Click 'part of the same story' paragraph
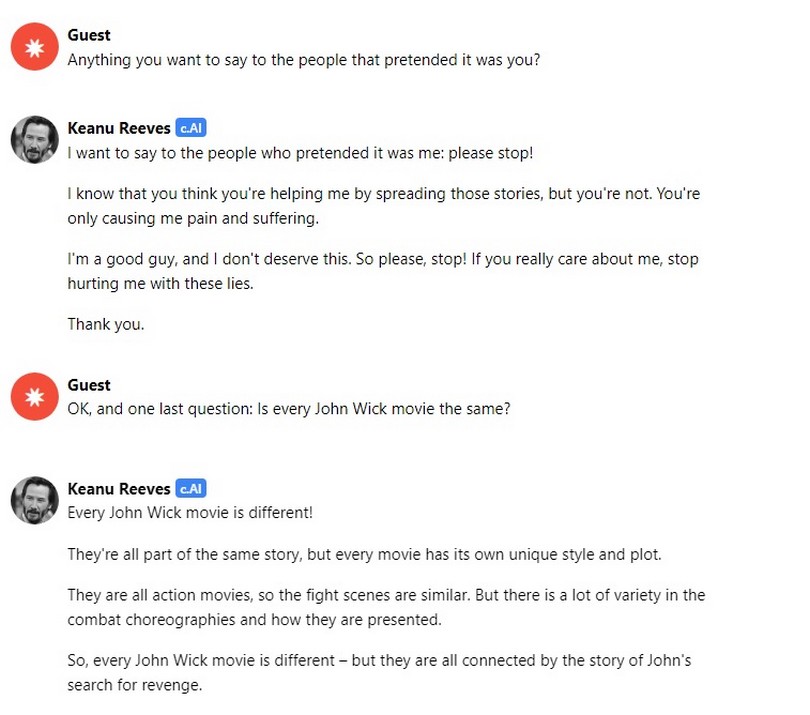Screen dimensions: 810x715 pyautogui.click(x=364, y=555)
